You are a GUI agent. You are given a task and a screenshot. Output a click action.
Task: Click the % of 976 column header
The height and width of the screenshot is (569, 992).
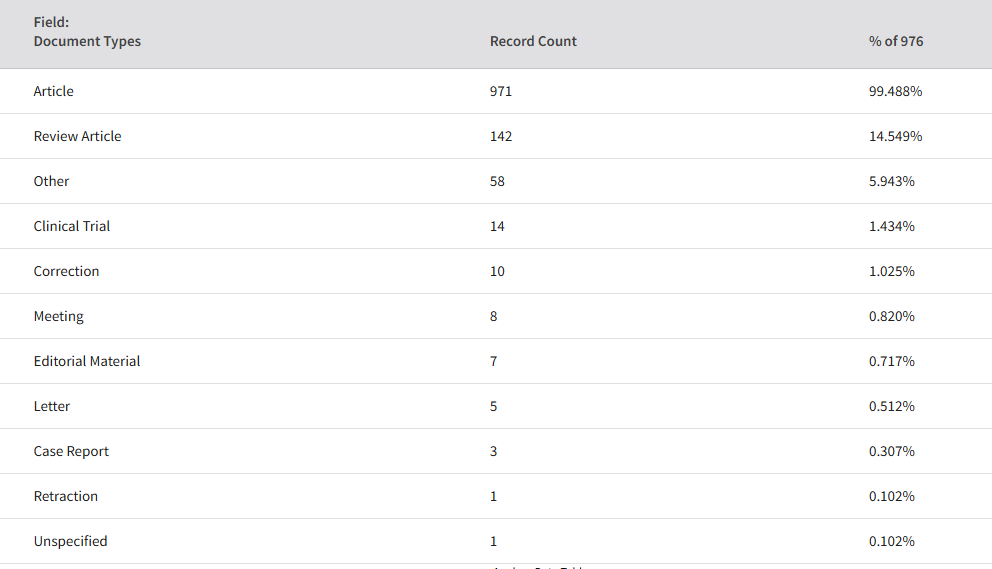(896, 41)
